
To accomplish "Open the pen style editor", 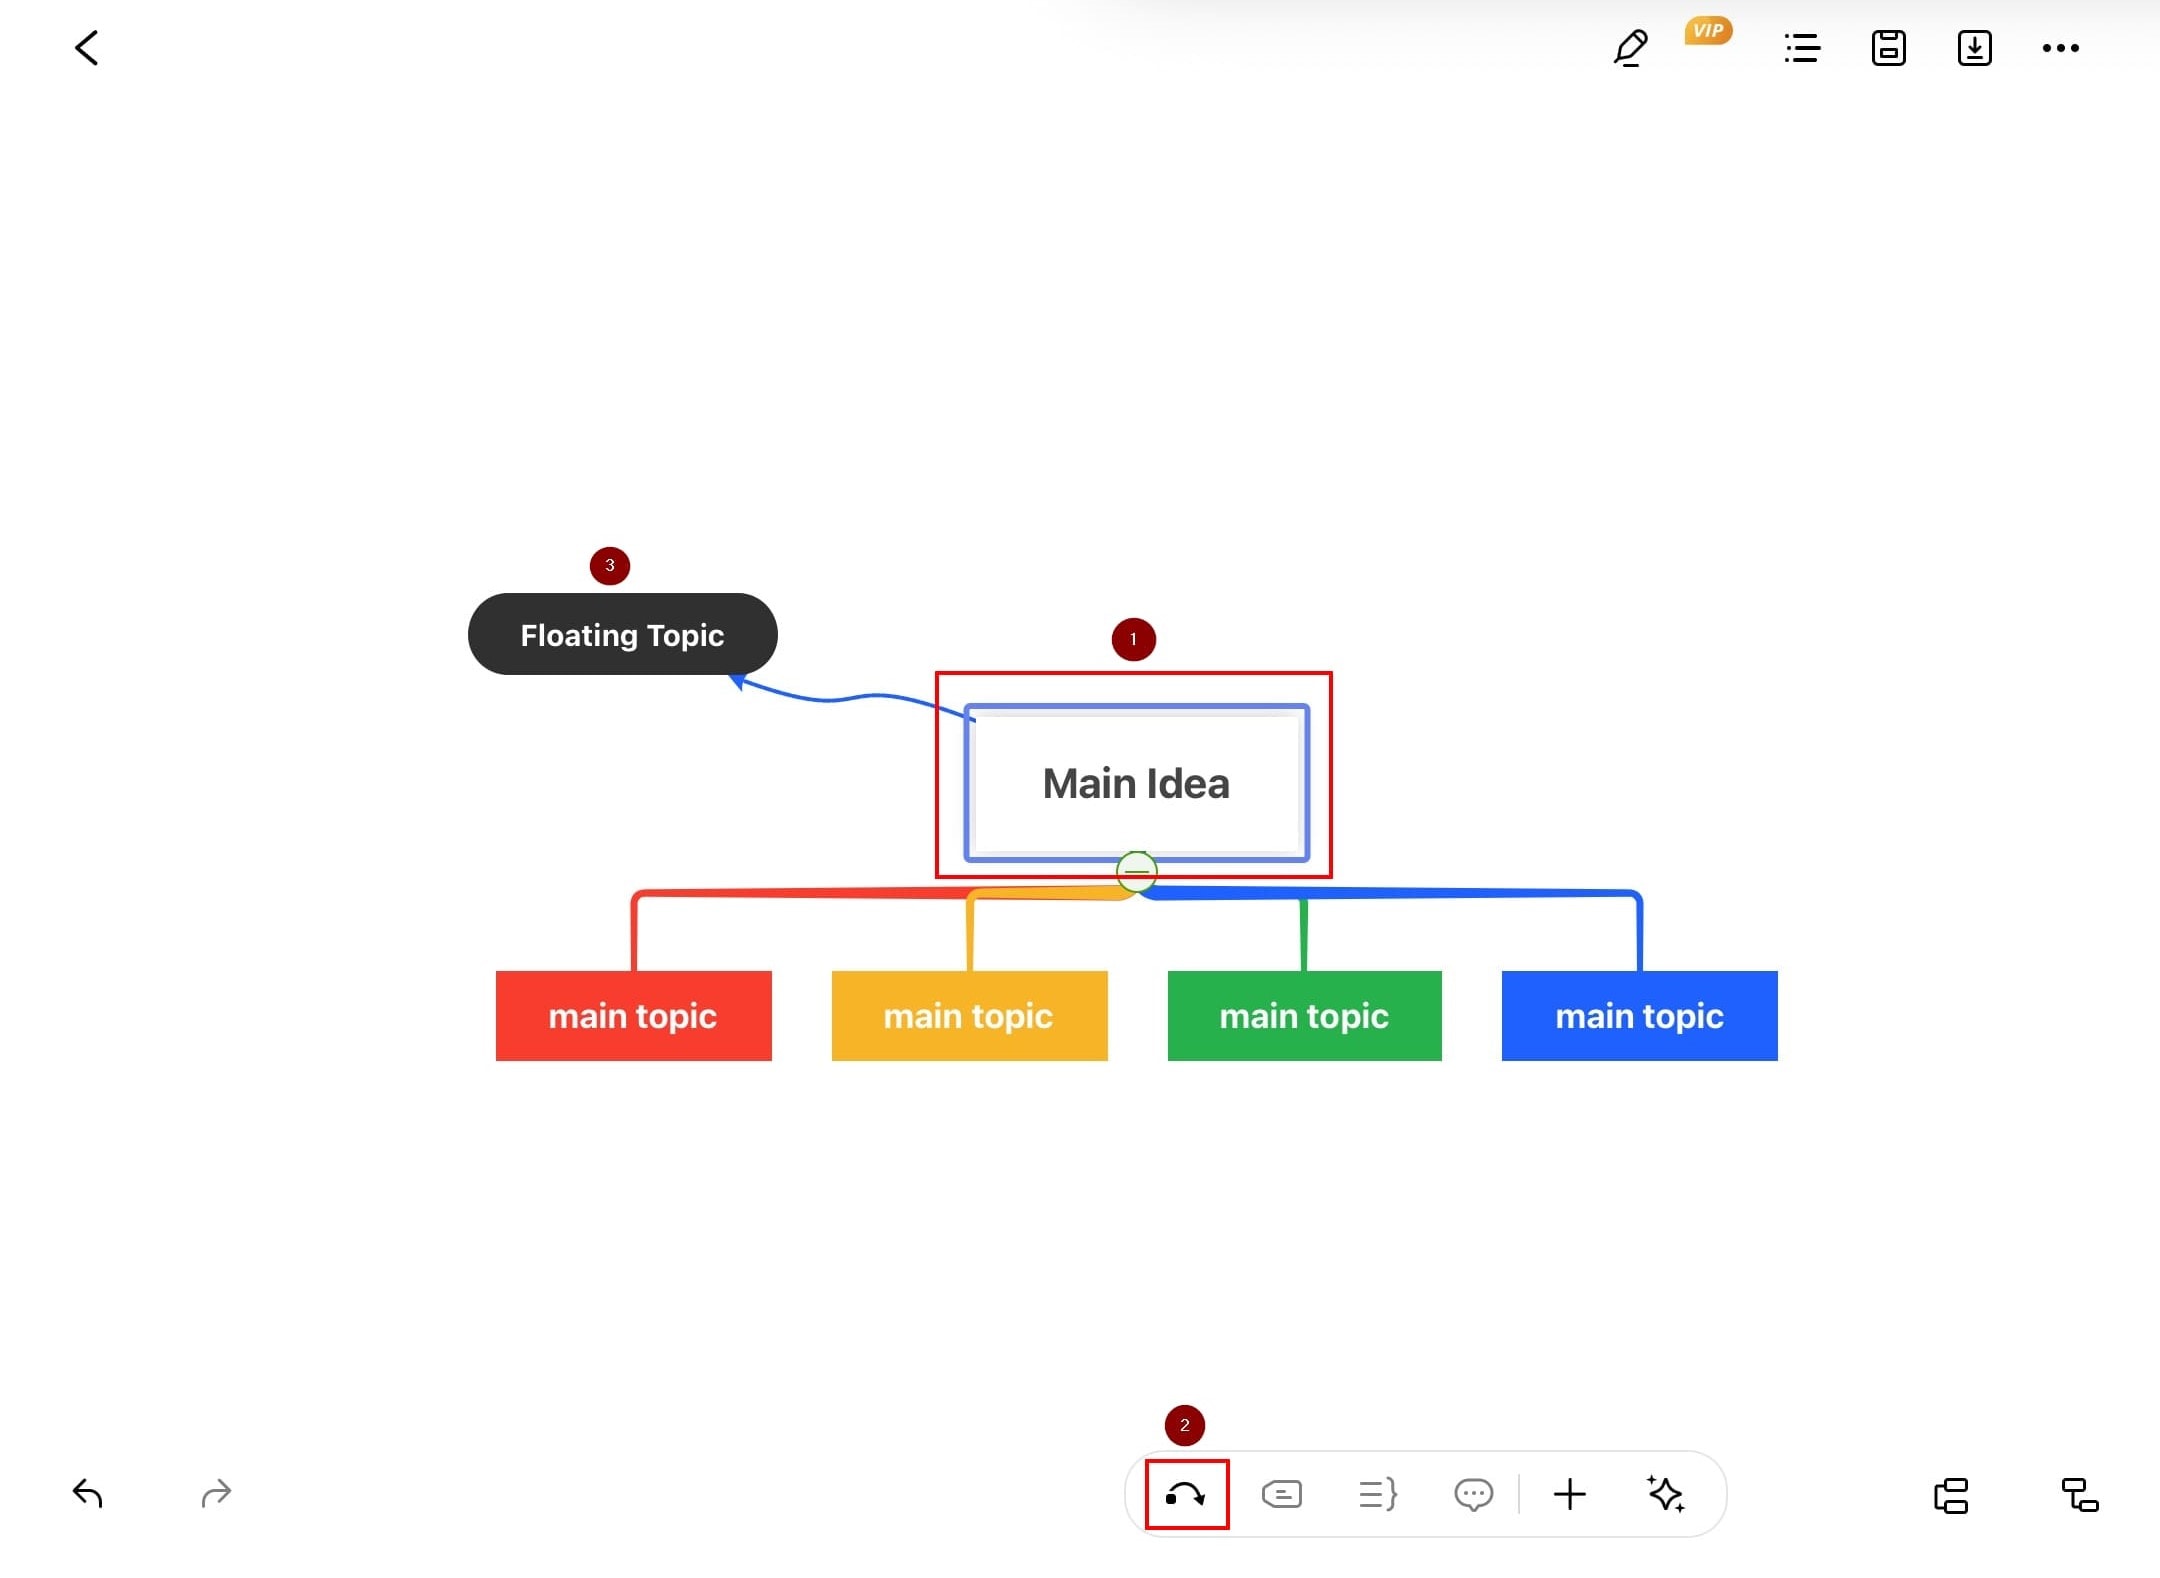I will click(x=1630, y=48).
